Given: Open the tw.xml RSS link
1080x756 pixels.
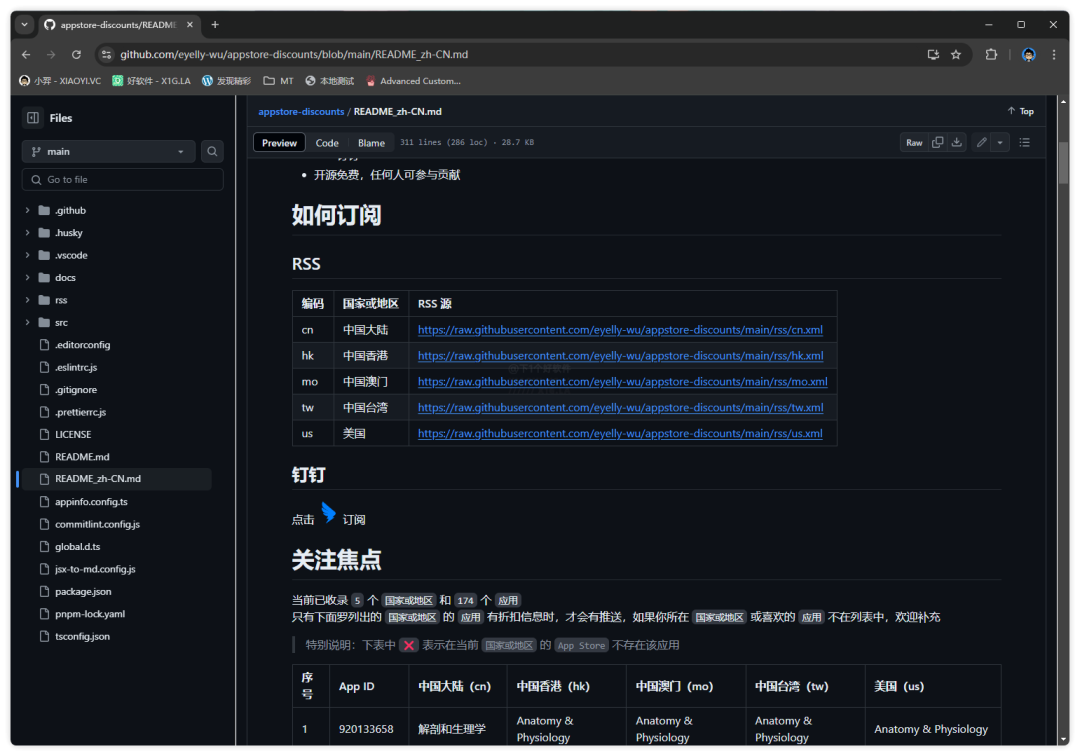Looking at the screenshot, I should coord(621,408).
